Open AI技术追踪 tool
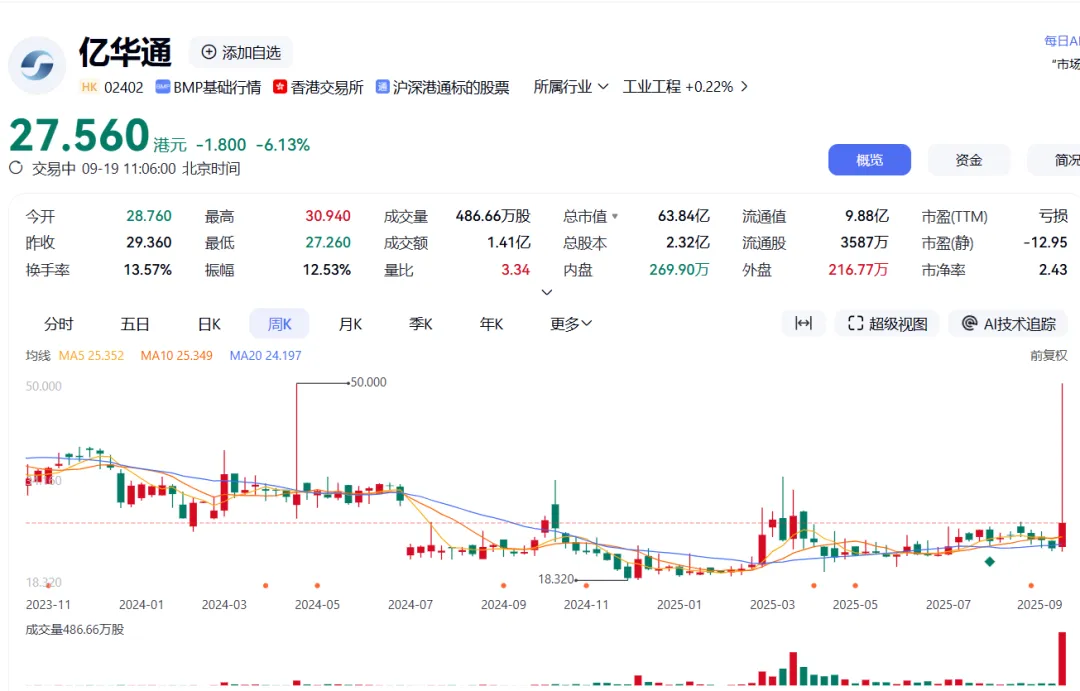Image resolution: width=1080 pixels, height=691 pixels. [x=1008, y=323]
